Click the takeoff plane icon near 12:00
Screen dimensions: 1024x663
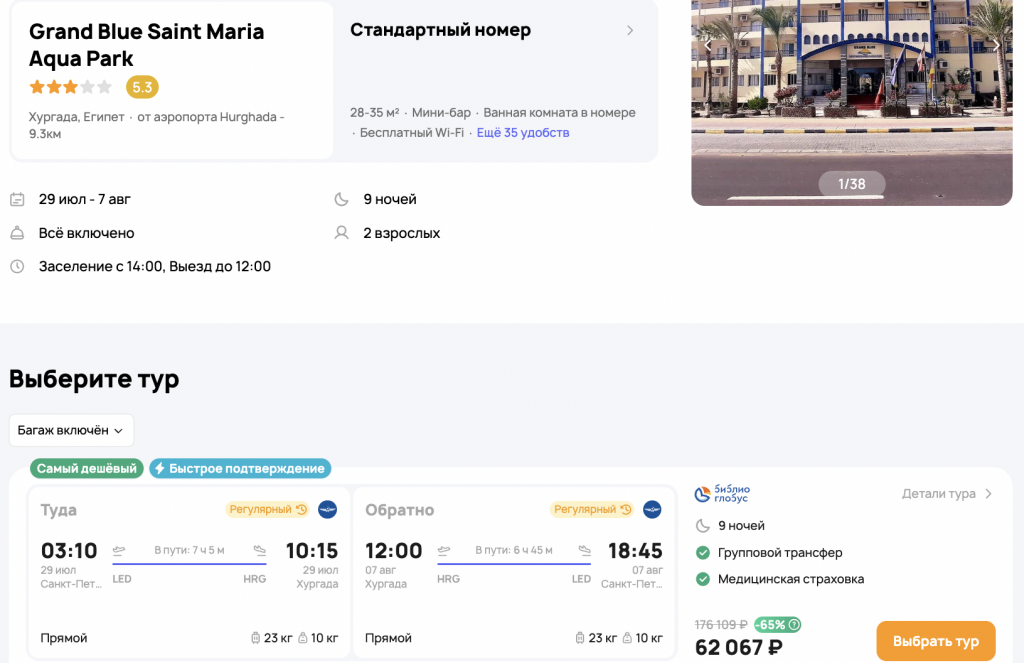[x=444, y=550]
